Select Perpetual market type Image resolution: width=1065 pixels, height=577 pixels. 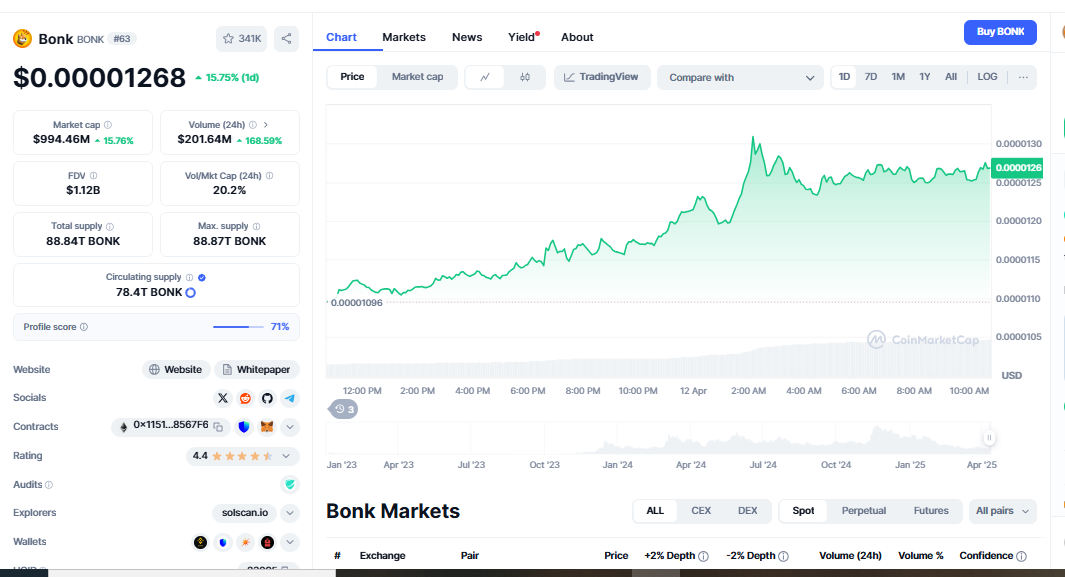click(864, 511)
